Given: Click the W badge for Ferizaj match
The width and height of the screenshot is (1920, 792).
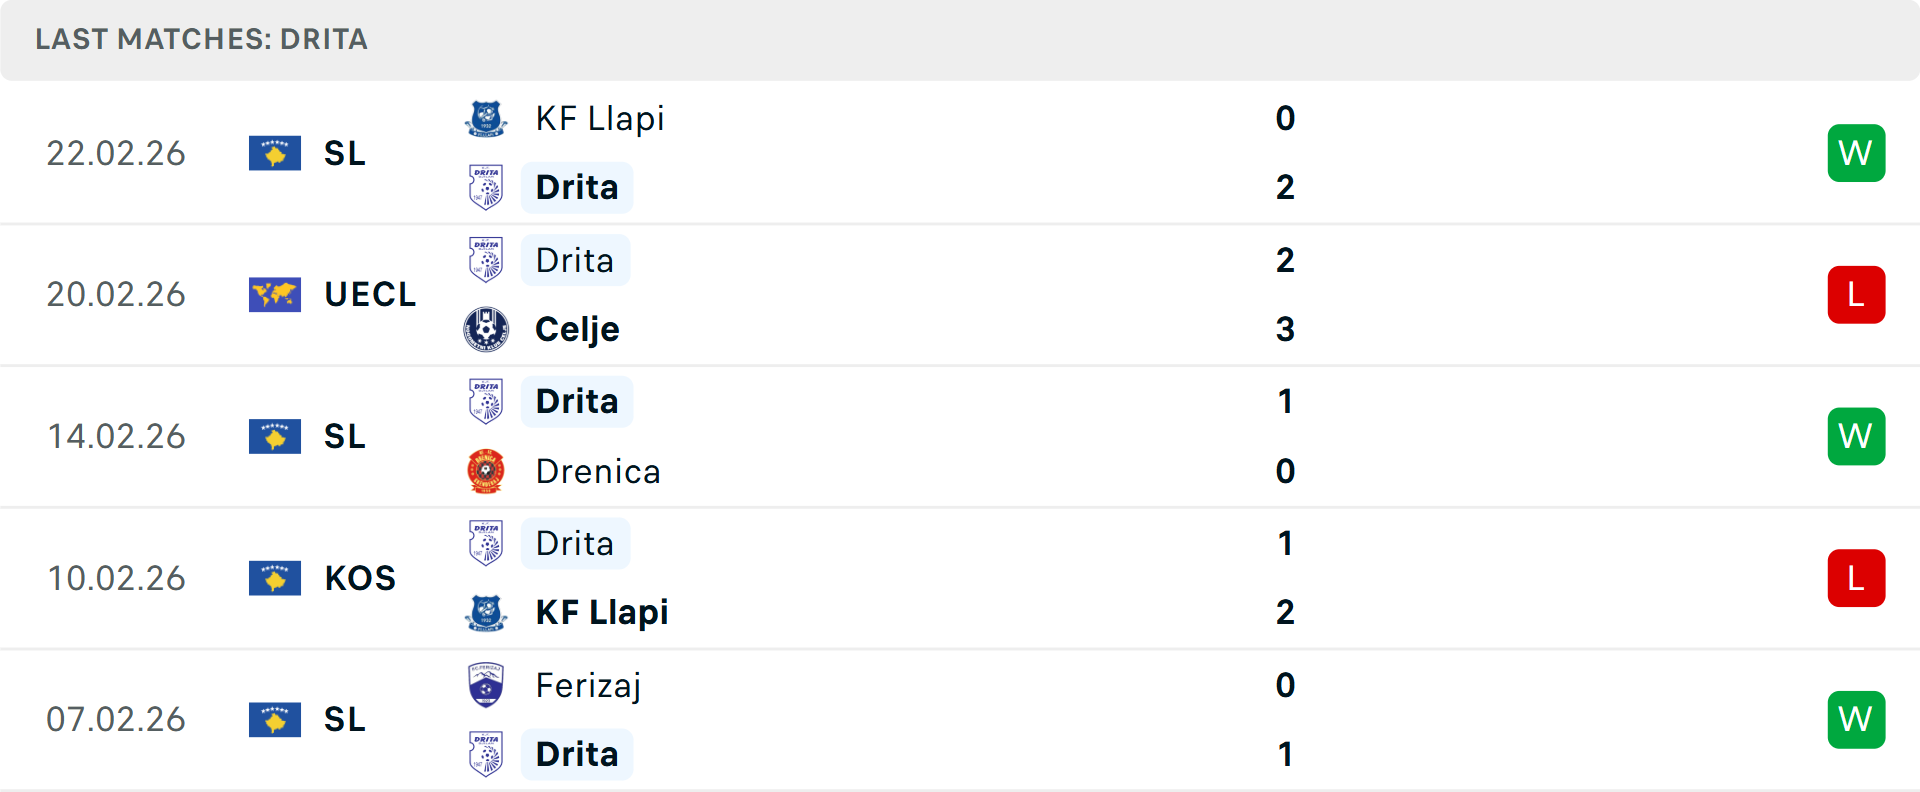Looking at the screenshot, I should (1856, 719).
